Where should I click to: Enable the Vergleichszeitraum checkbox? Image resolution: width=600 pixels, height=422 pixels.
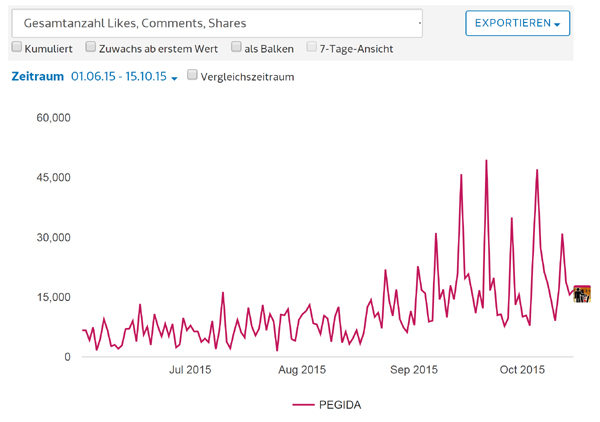193,76
